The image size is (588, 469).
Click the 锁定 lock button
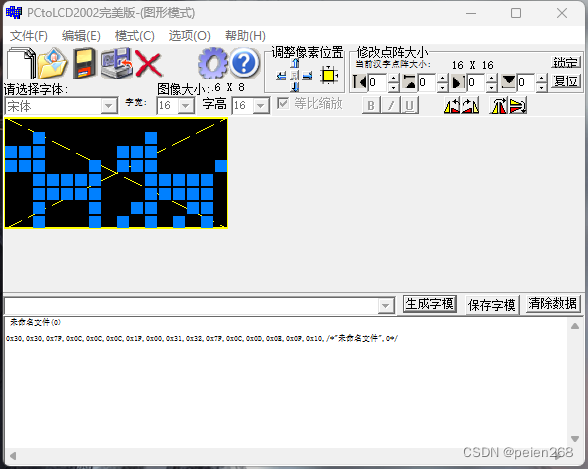pos(566,63)
